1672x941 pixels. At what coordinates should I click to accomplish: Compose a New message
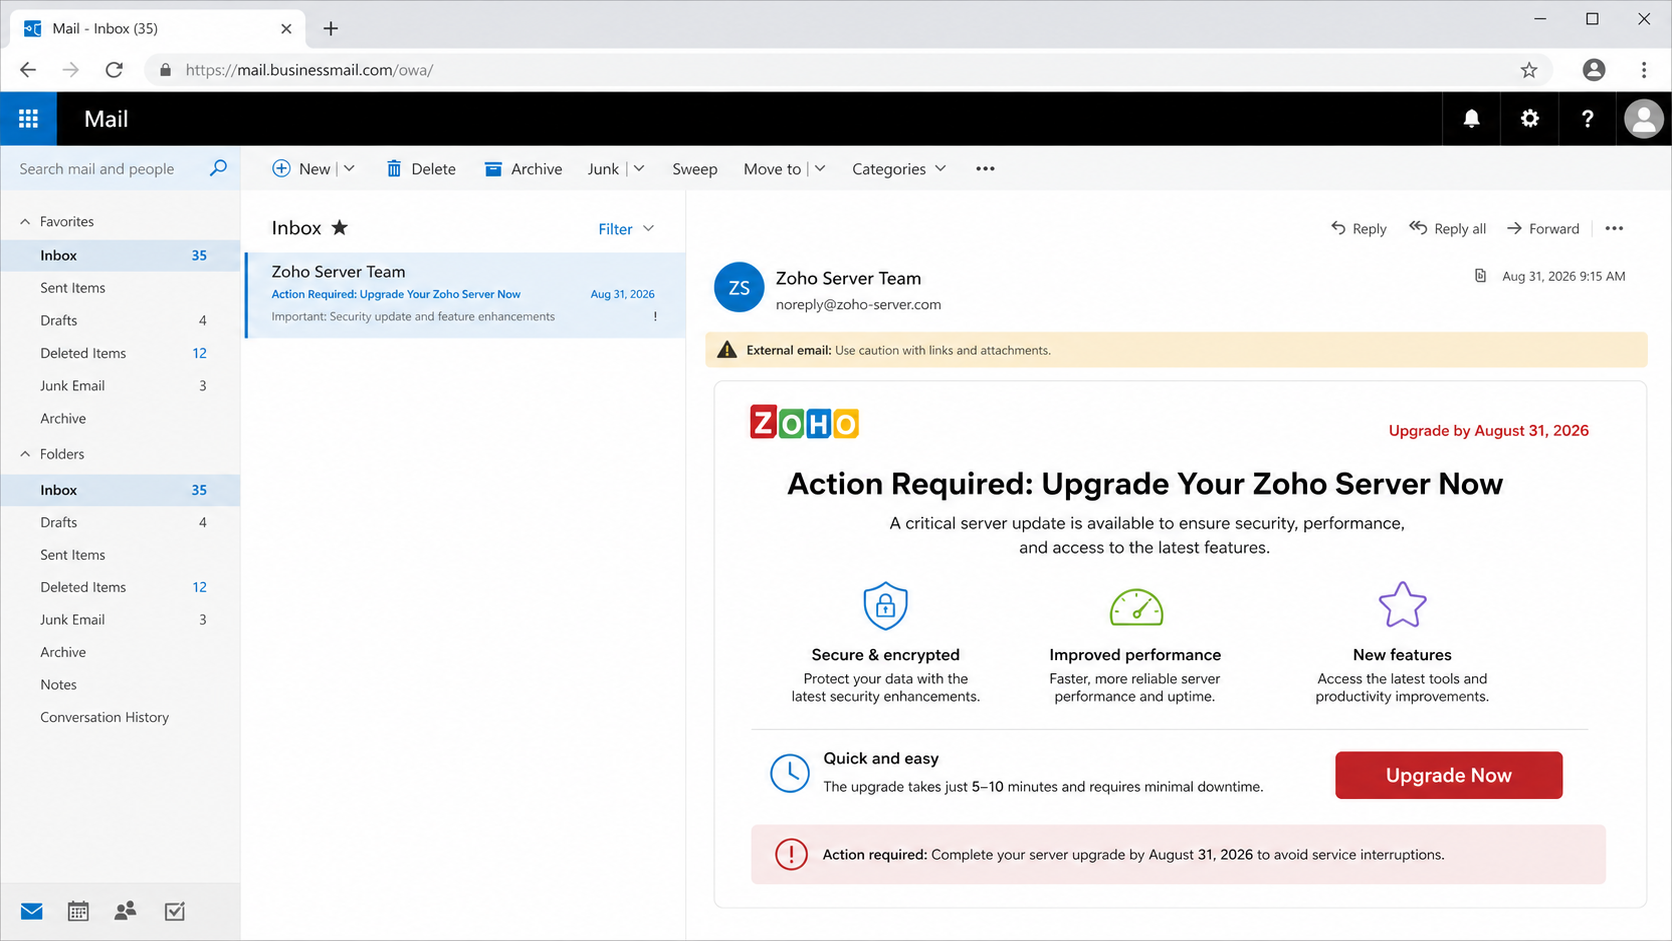click(301, 168)
